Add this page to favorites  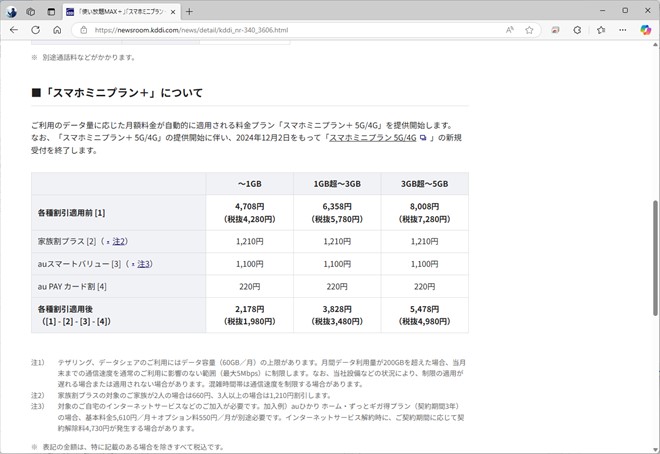point(529,30)
